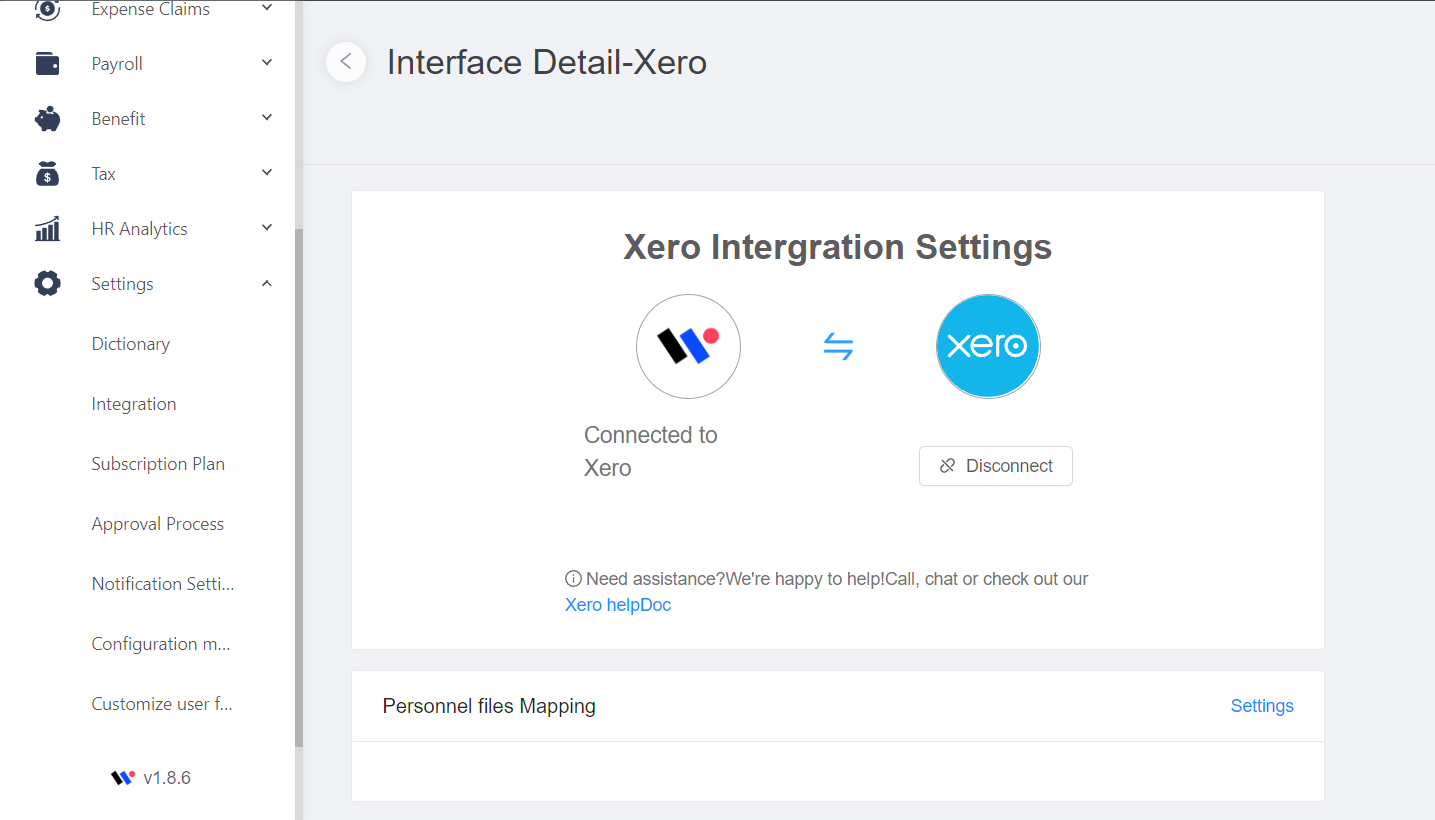Screen dimensions: 1435x820
Task: Open Approval Process in the sidebar
Action: [x=158, y=524]
